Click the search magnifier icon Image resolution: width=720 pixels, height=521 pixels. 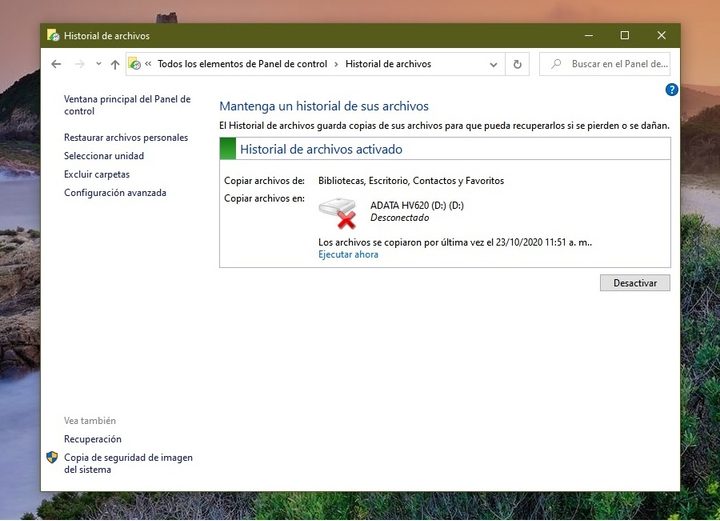click(x=556, y=64)
